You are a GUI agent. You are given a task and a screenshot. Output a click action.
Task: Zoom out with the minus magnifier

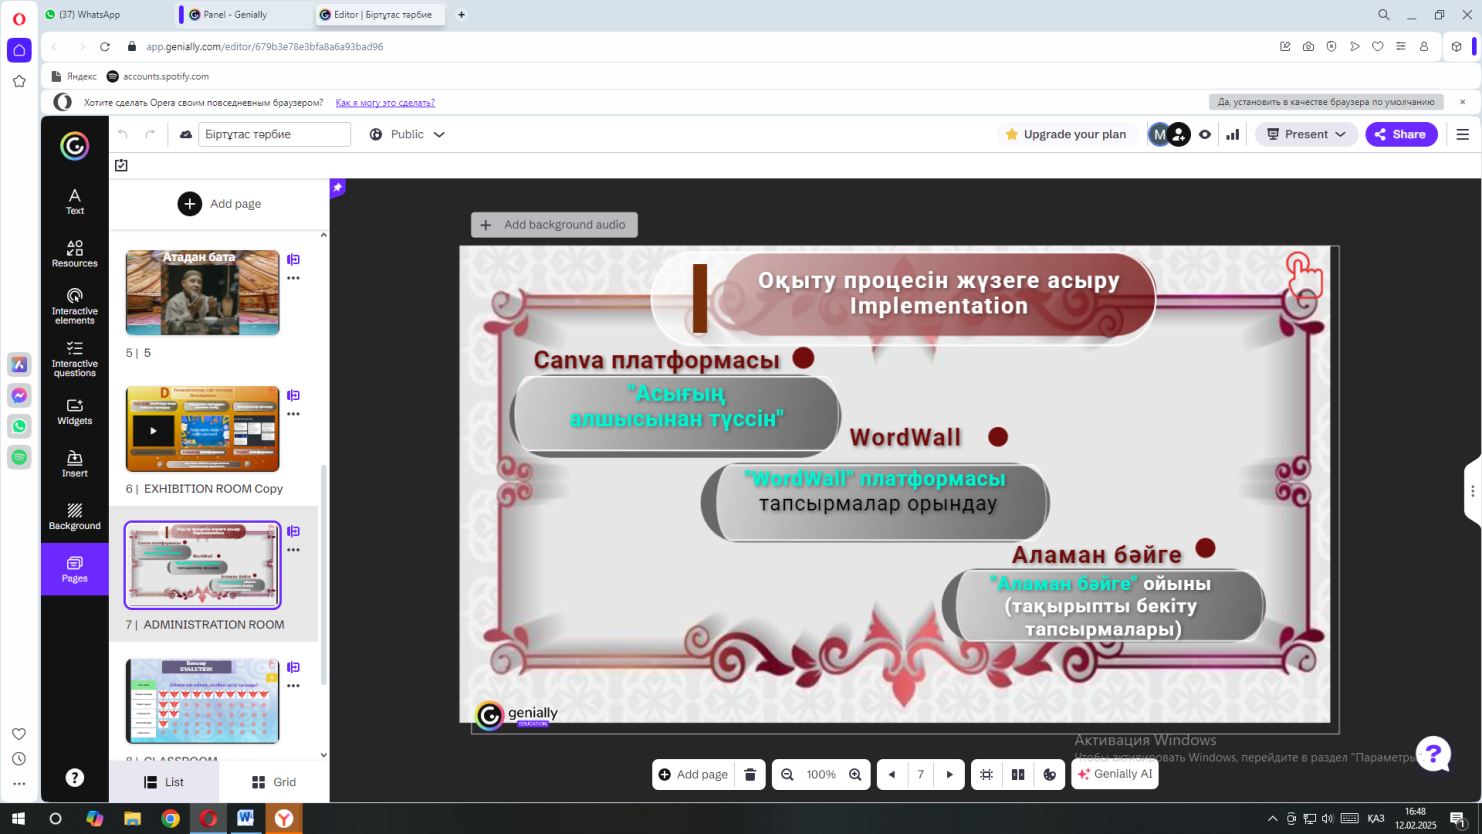[x=787, y=774]
